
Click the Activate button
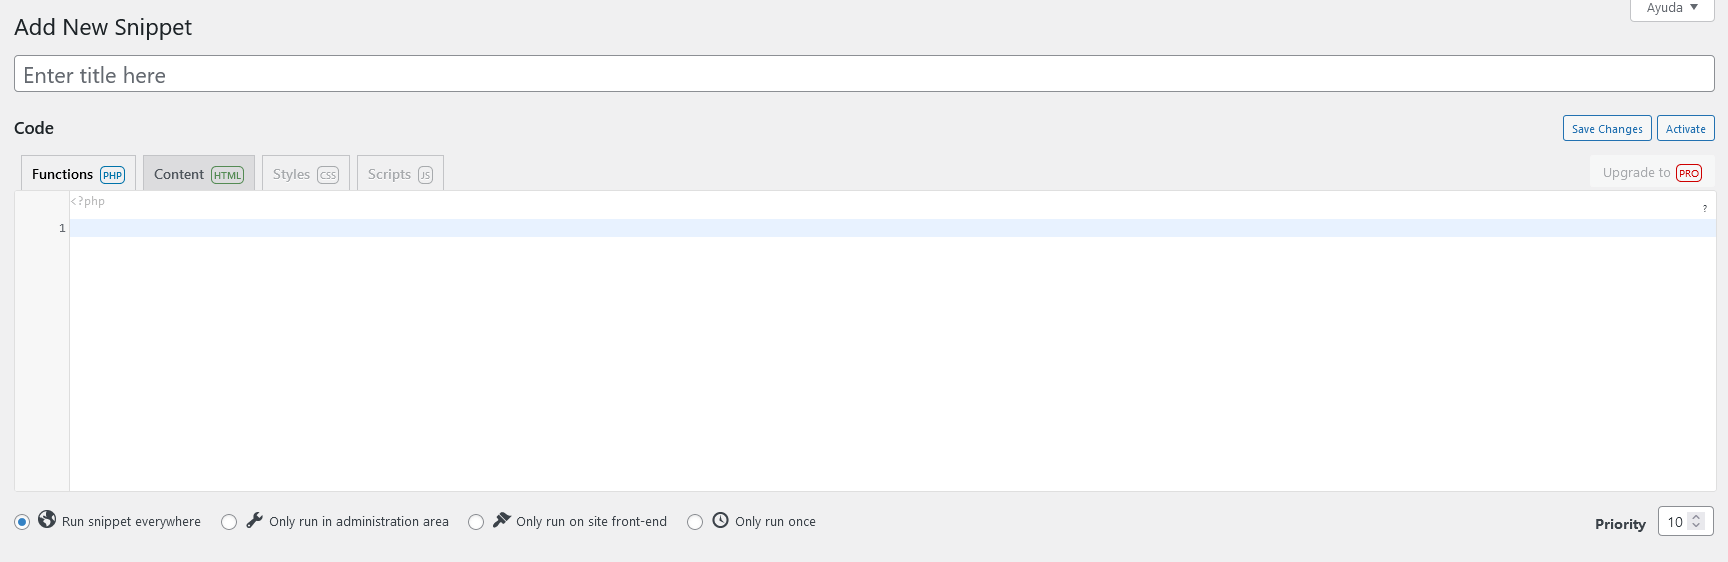click(1686, 129)
